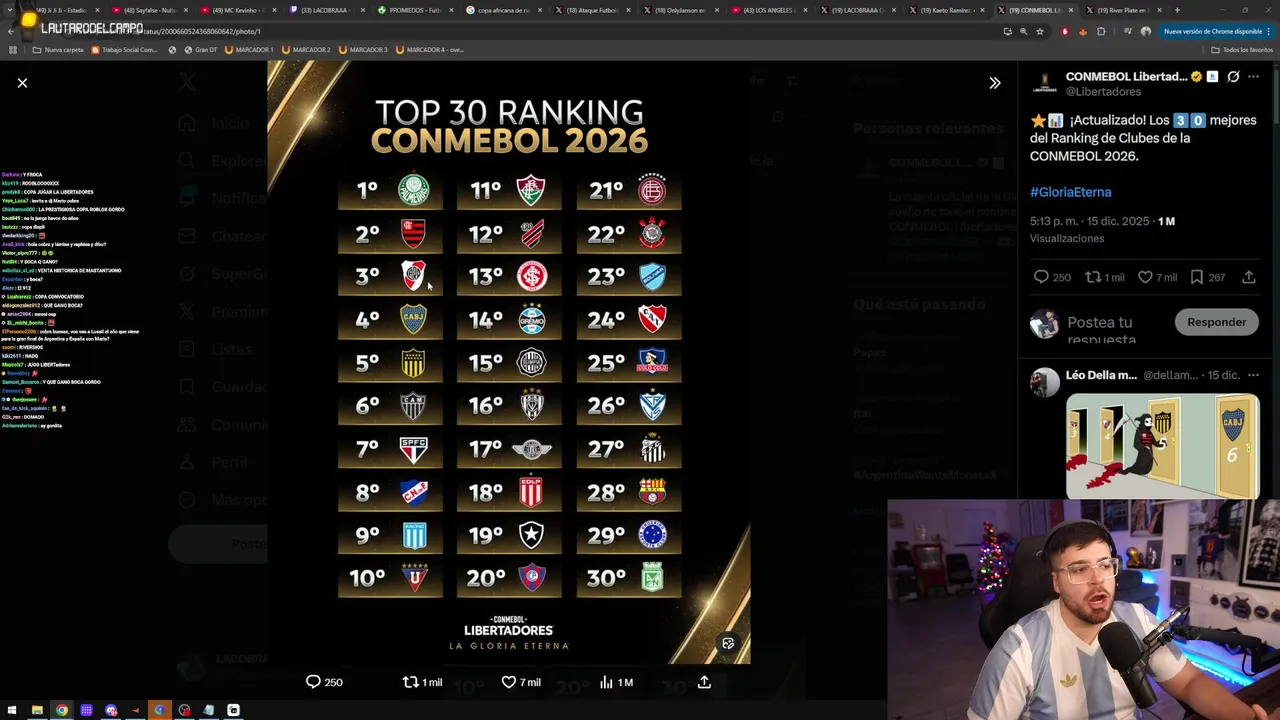Open replies under the photo (250)
Viewport: 1280px width, 720px height.
tap(324, 682)
